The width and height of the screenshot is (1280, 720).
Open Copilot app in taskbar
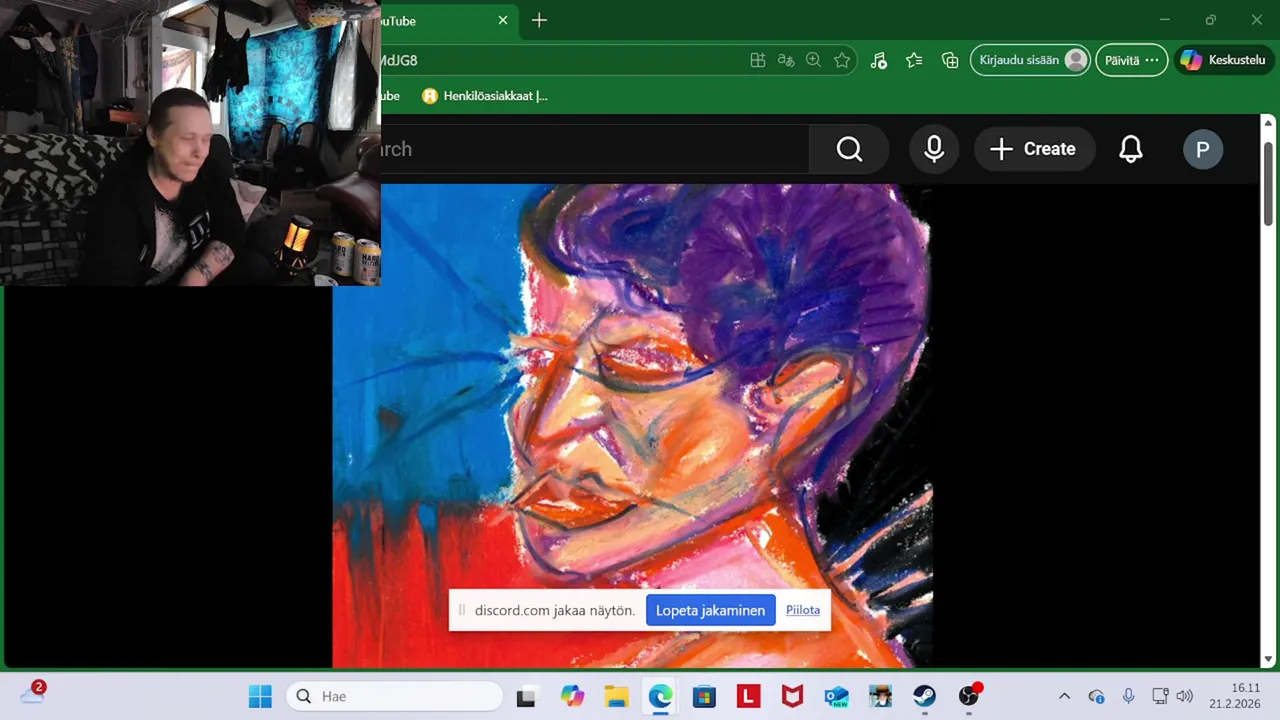pyautogui.click(x=572, y=696)
